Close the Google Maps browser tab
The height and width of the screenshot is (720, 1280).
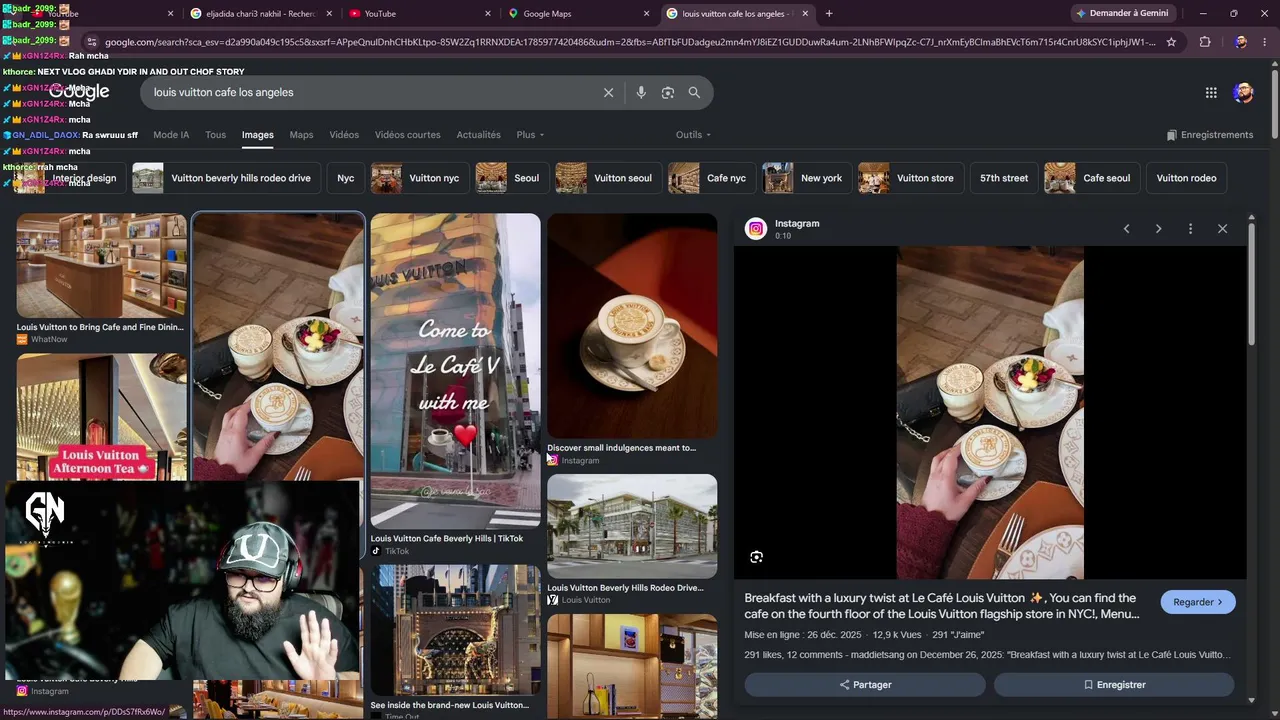coord(646,14)
